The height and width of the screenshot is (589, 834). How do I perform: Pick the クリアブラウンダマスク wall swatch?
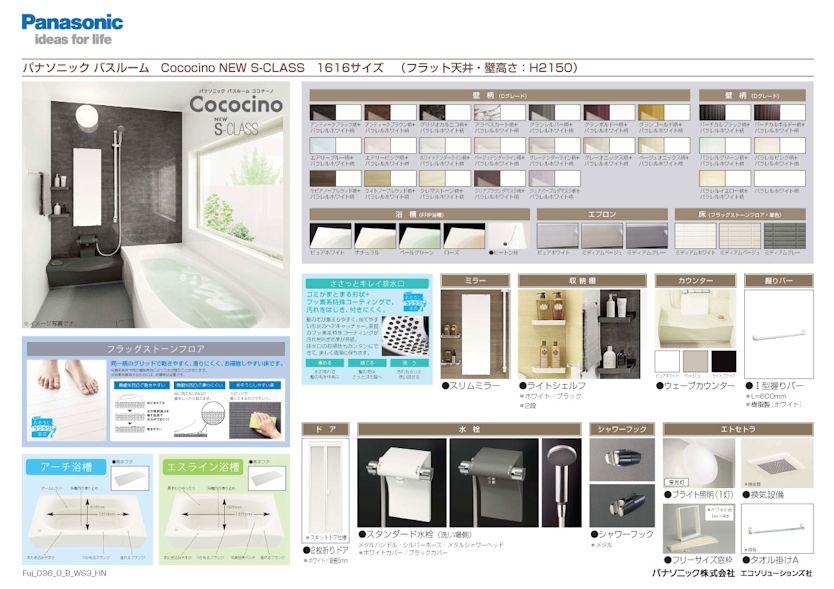point(499,178)
